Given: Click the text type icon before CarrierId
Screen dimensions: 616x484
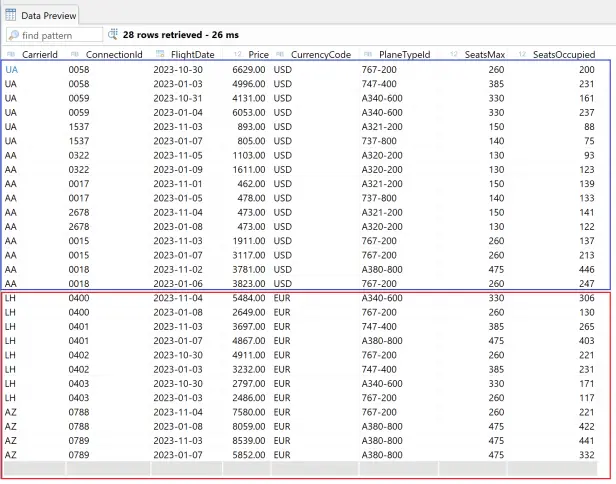Looking at the screenshot, I should (11, 54).
